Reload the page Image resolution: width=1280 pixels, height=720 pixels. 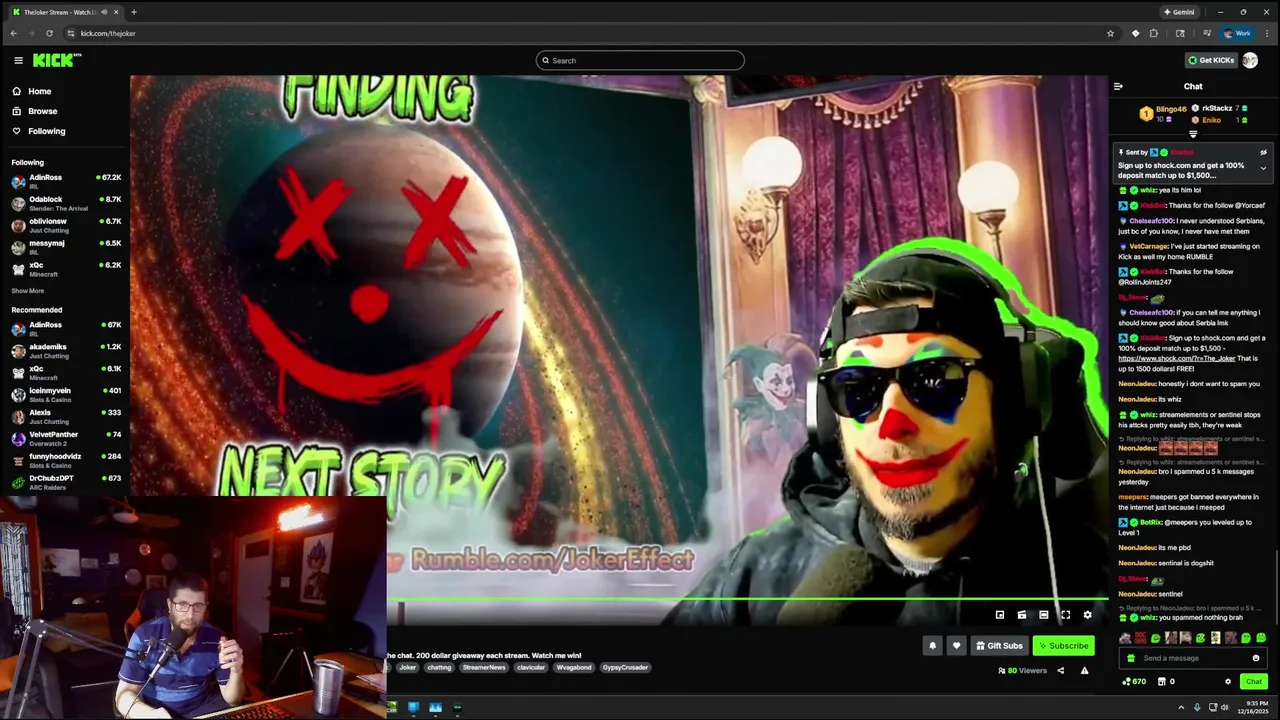pyautogui.click(x=49, y=33)
